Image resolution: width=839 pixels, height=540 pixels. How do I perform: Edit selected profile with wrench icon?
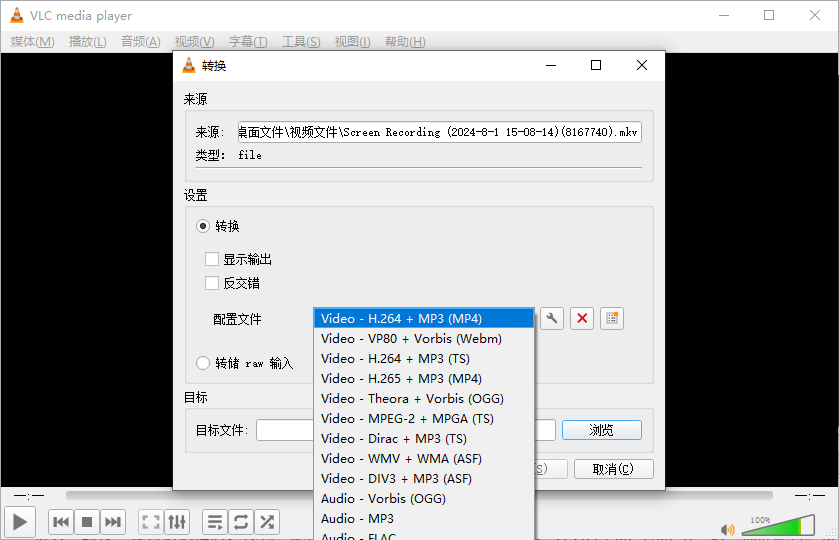point(552,318)
